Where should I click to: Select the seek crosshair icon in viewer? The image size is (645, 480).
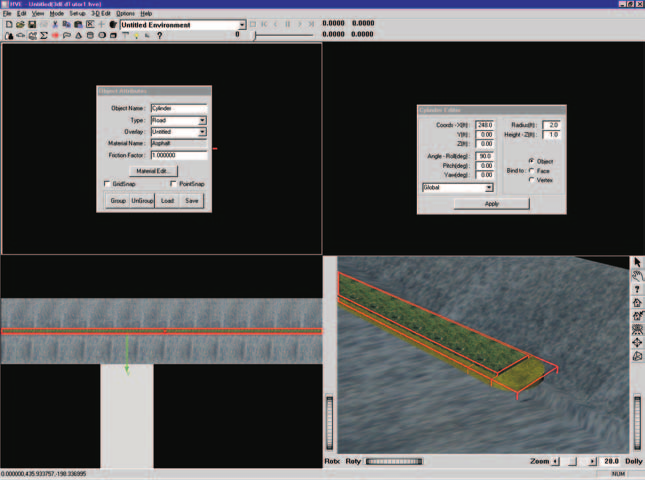(637, 343)
